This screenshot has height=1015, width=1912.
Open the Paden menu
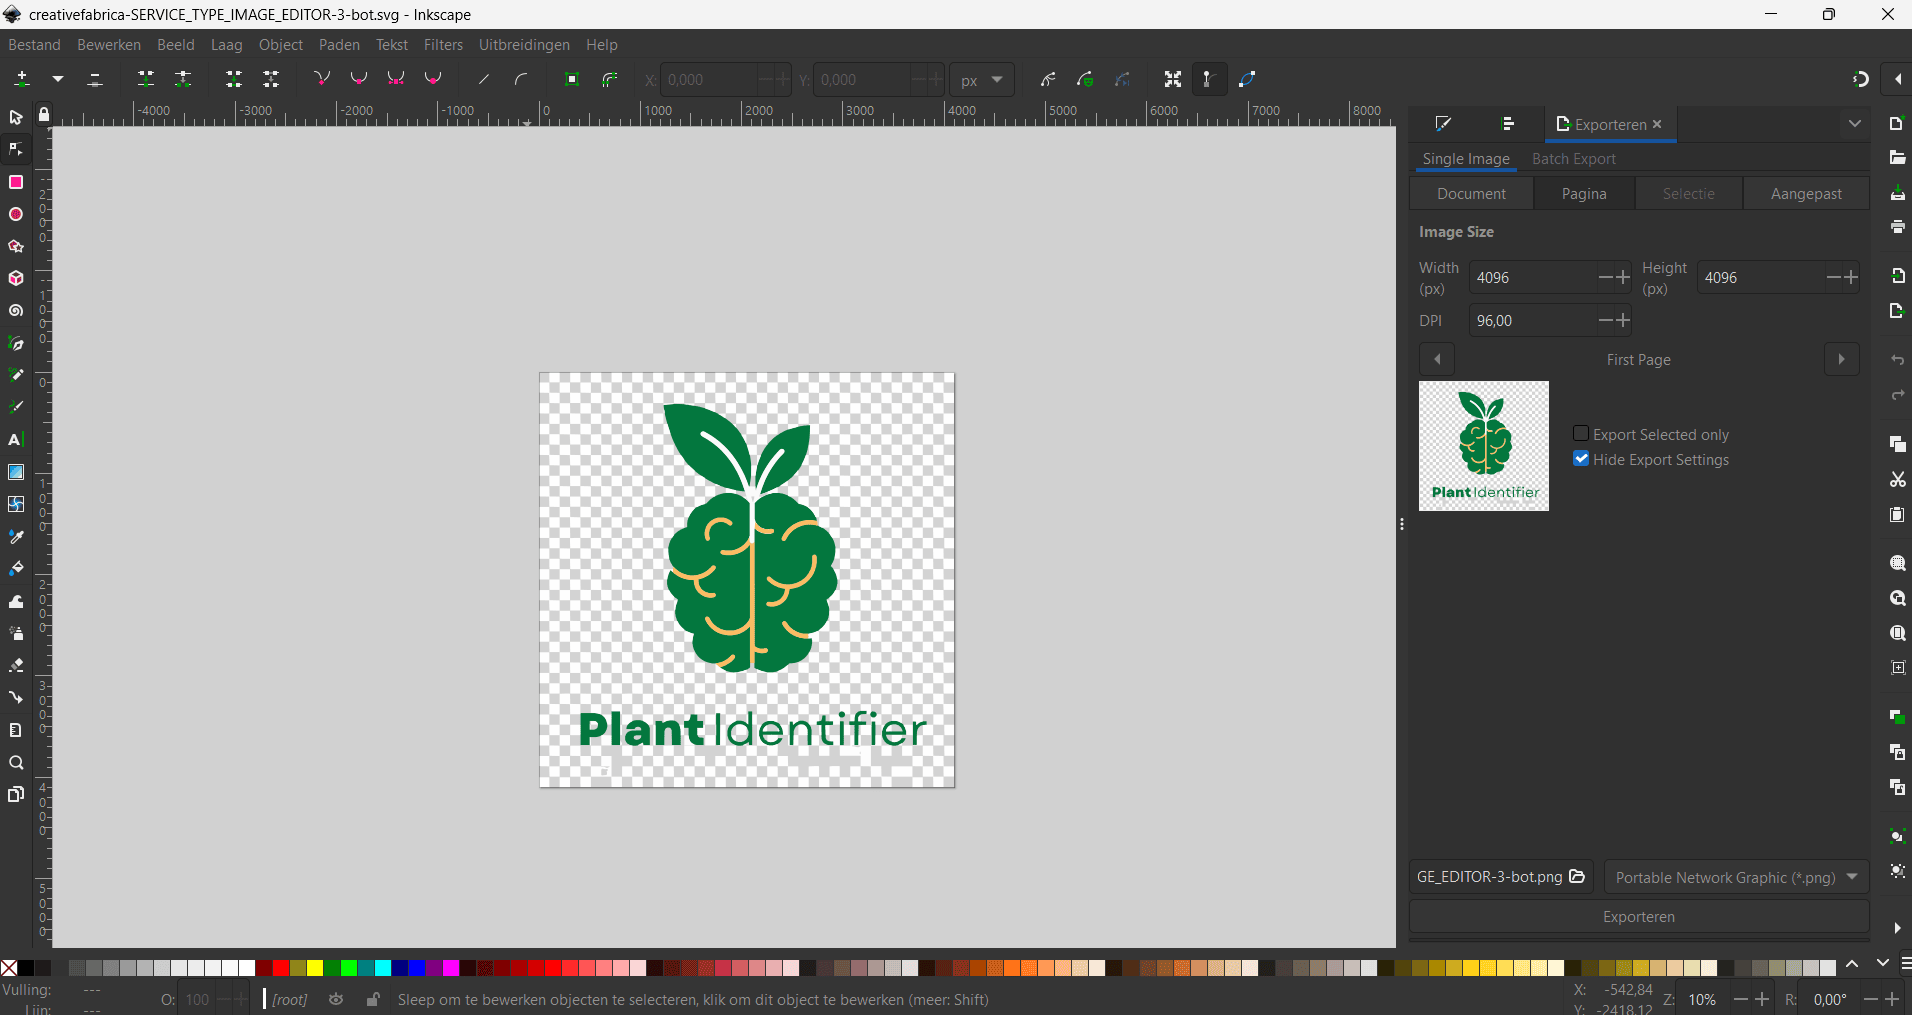coord(339,45)
